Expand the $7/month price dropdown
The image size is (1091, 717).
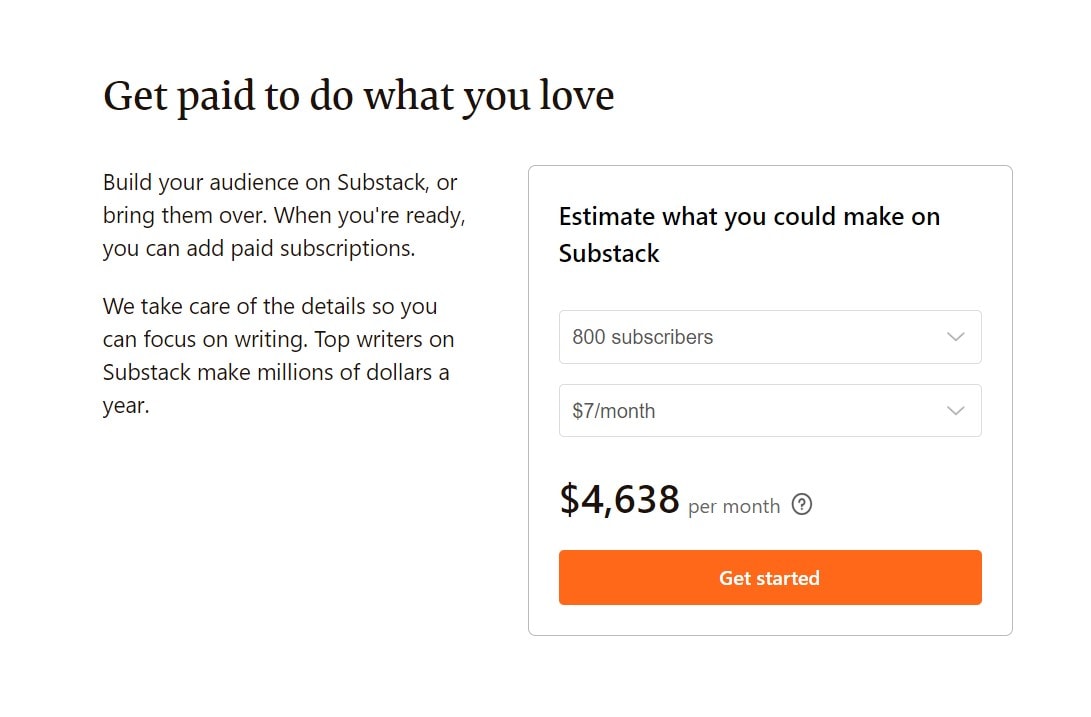(770, 411)
